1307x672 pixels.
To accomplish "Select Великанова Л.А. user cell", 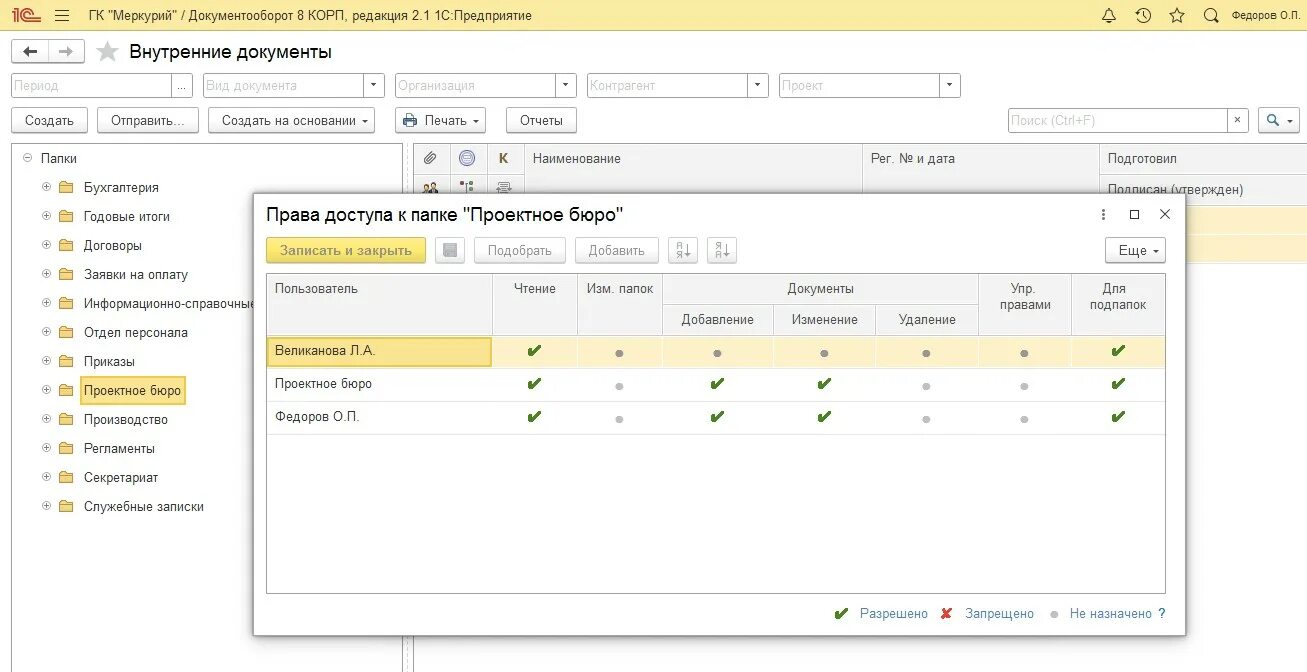I will point(379,351).
